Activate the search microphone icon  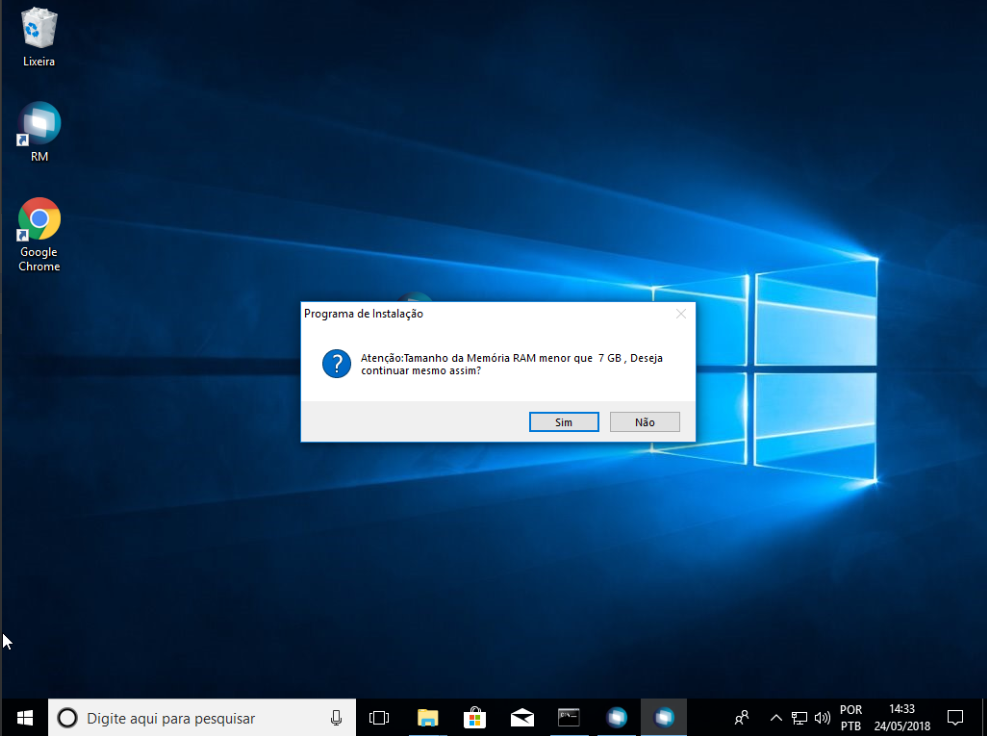point(336,718)
